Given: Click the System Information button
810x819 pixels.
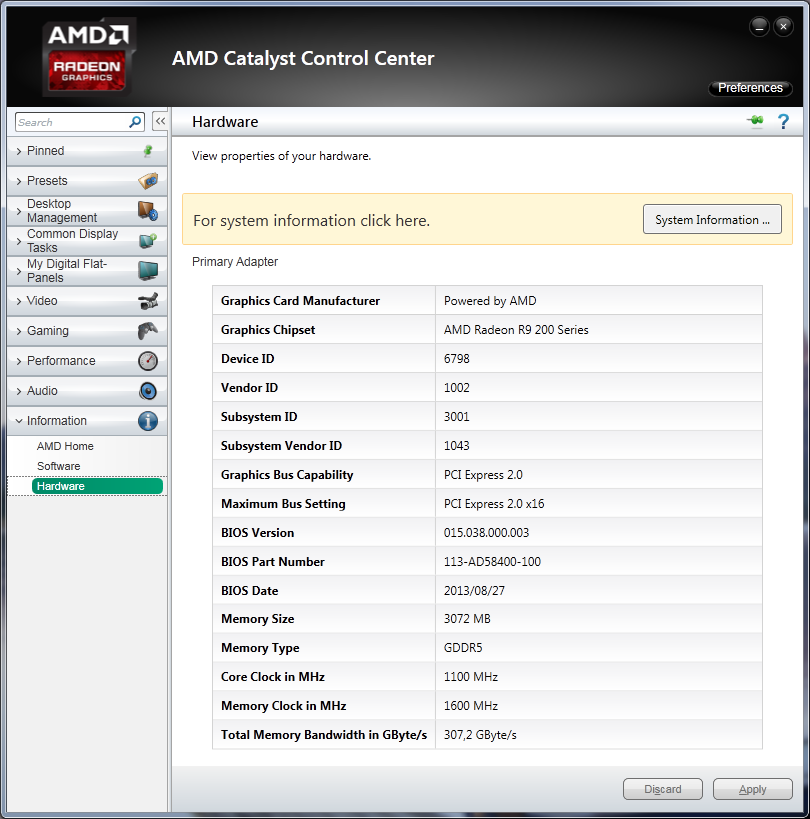Looking at the screenshot, I should pyautogui.click(x=712, y=219).
